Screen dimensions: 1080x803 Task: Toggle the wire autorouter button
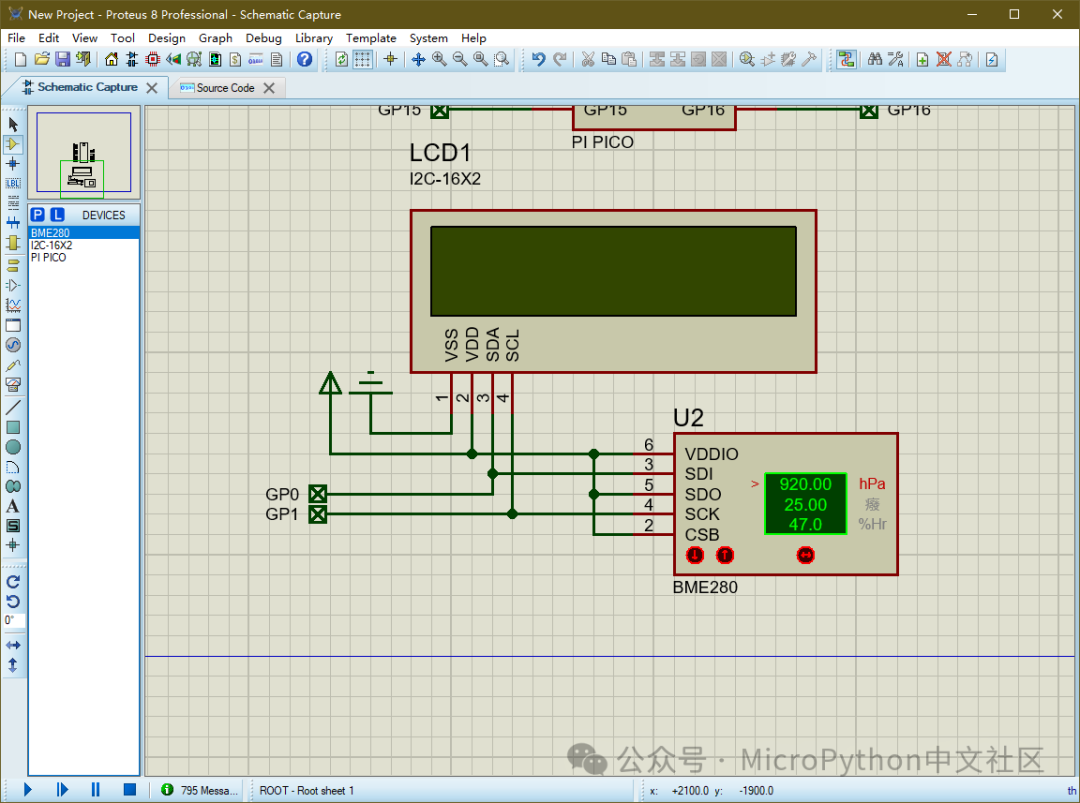tap(847, 60)
